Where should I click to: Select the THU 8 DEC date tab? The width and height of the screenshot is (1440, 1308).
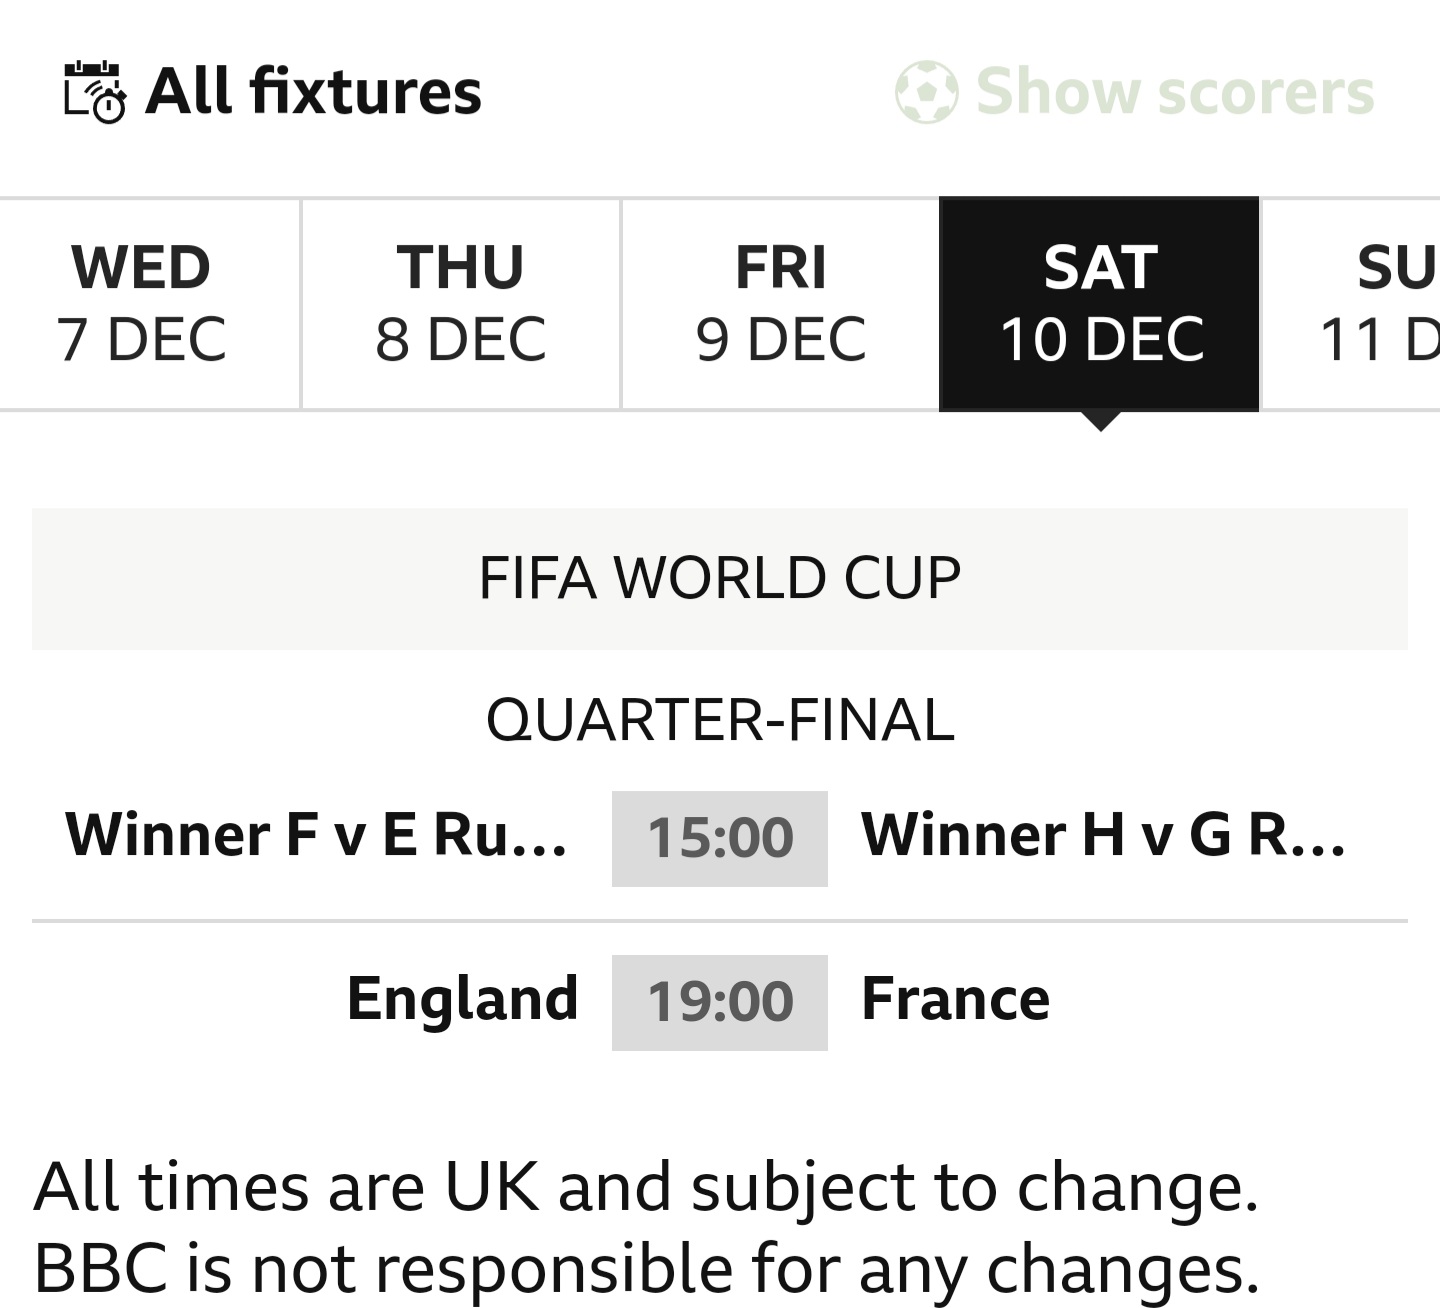click(x=460, y=303)
